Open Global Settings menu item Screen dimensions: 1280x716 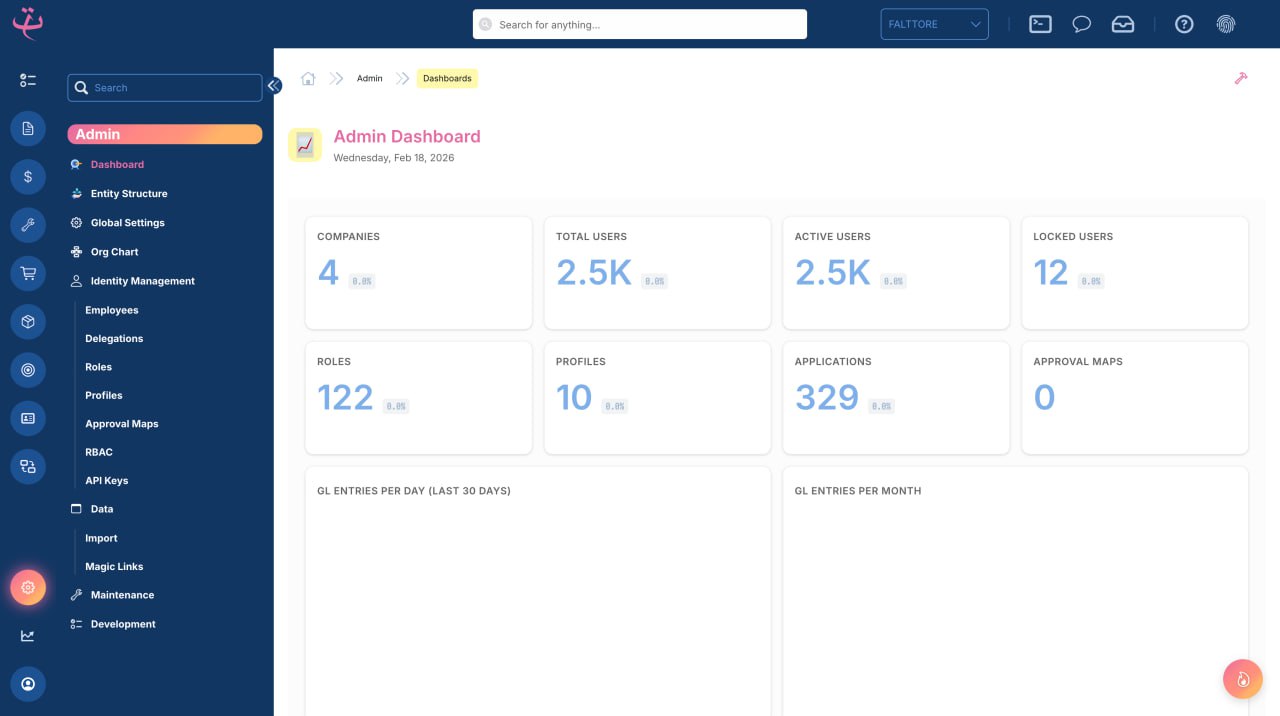coord(127,223)
